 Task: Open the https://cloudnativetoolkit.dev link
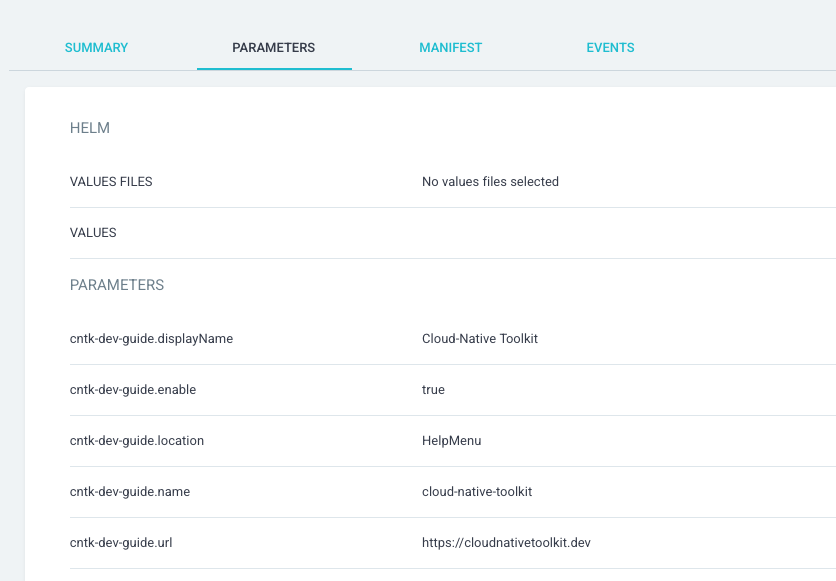pyautogui.click(x=505, y=542)
